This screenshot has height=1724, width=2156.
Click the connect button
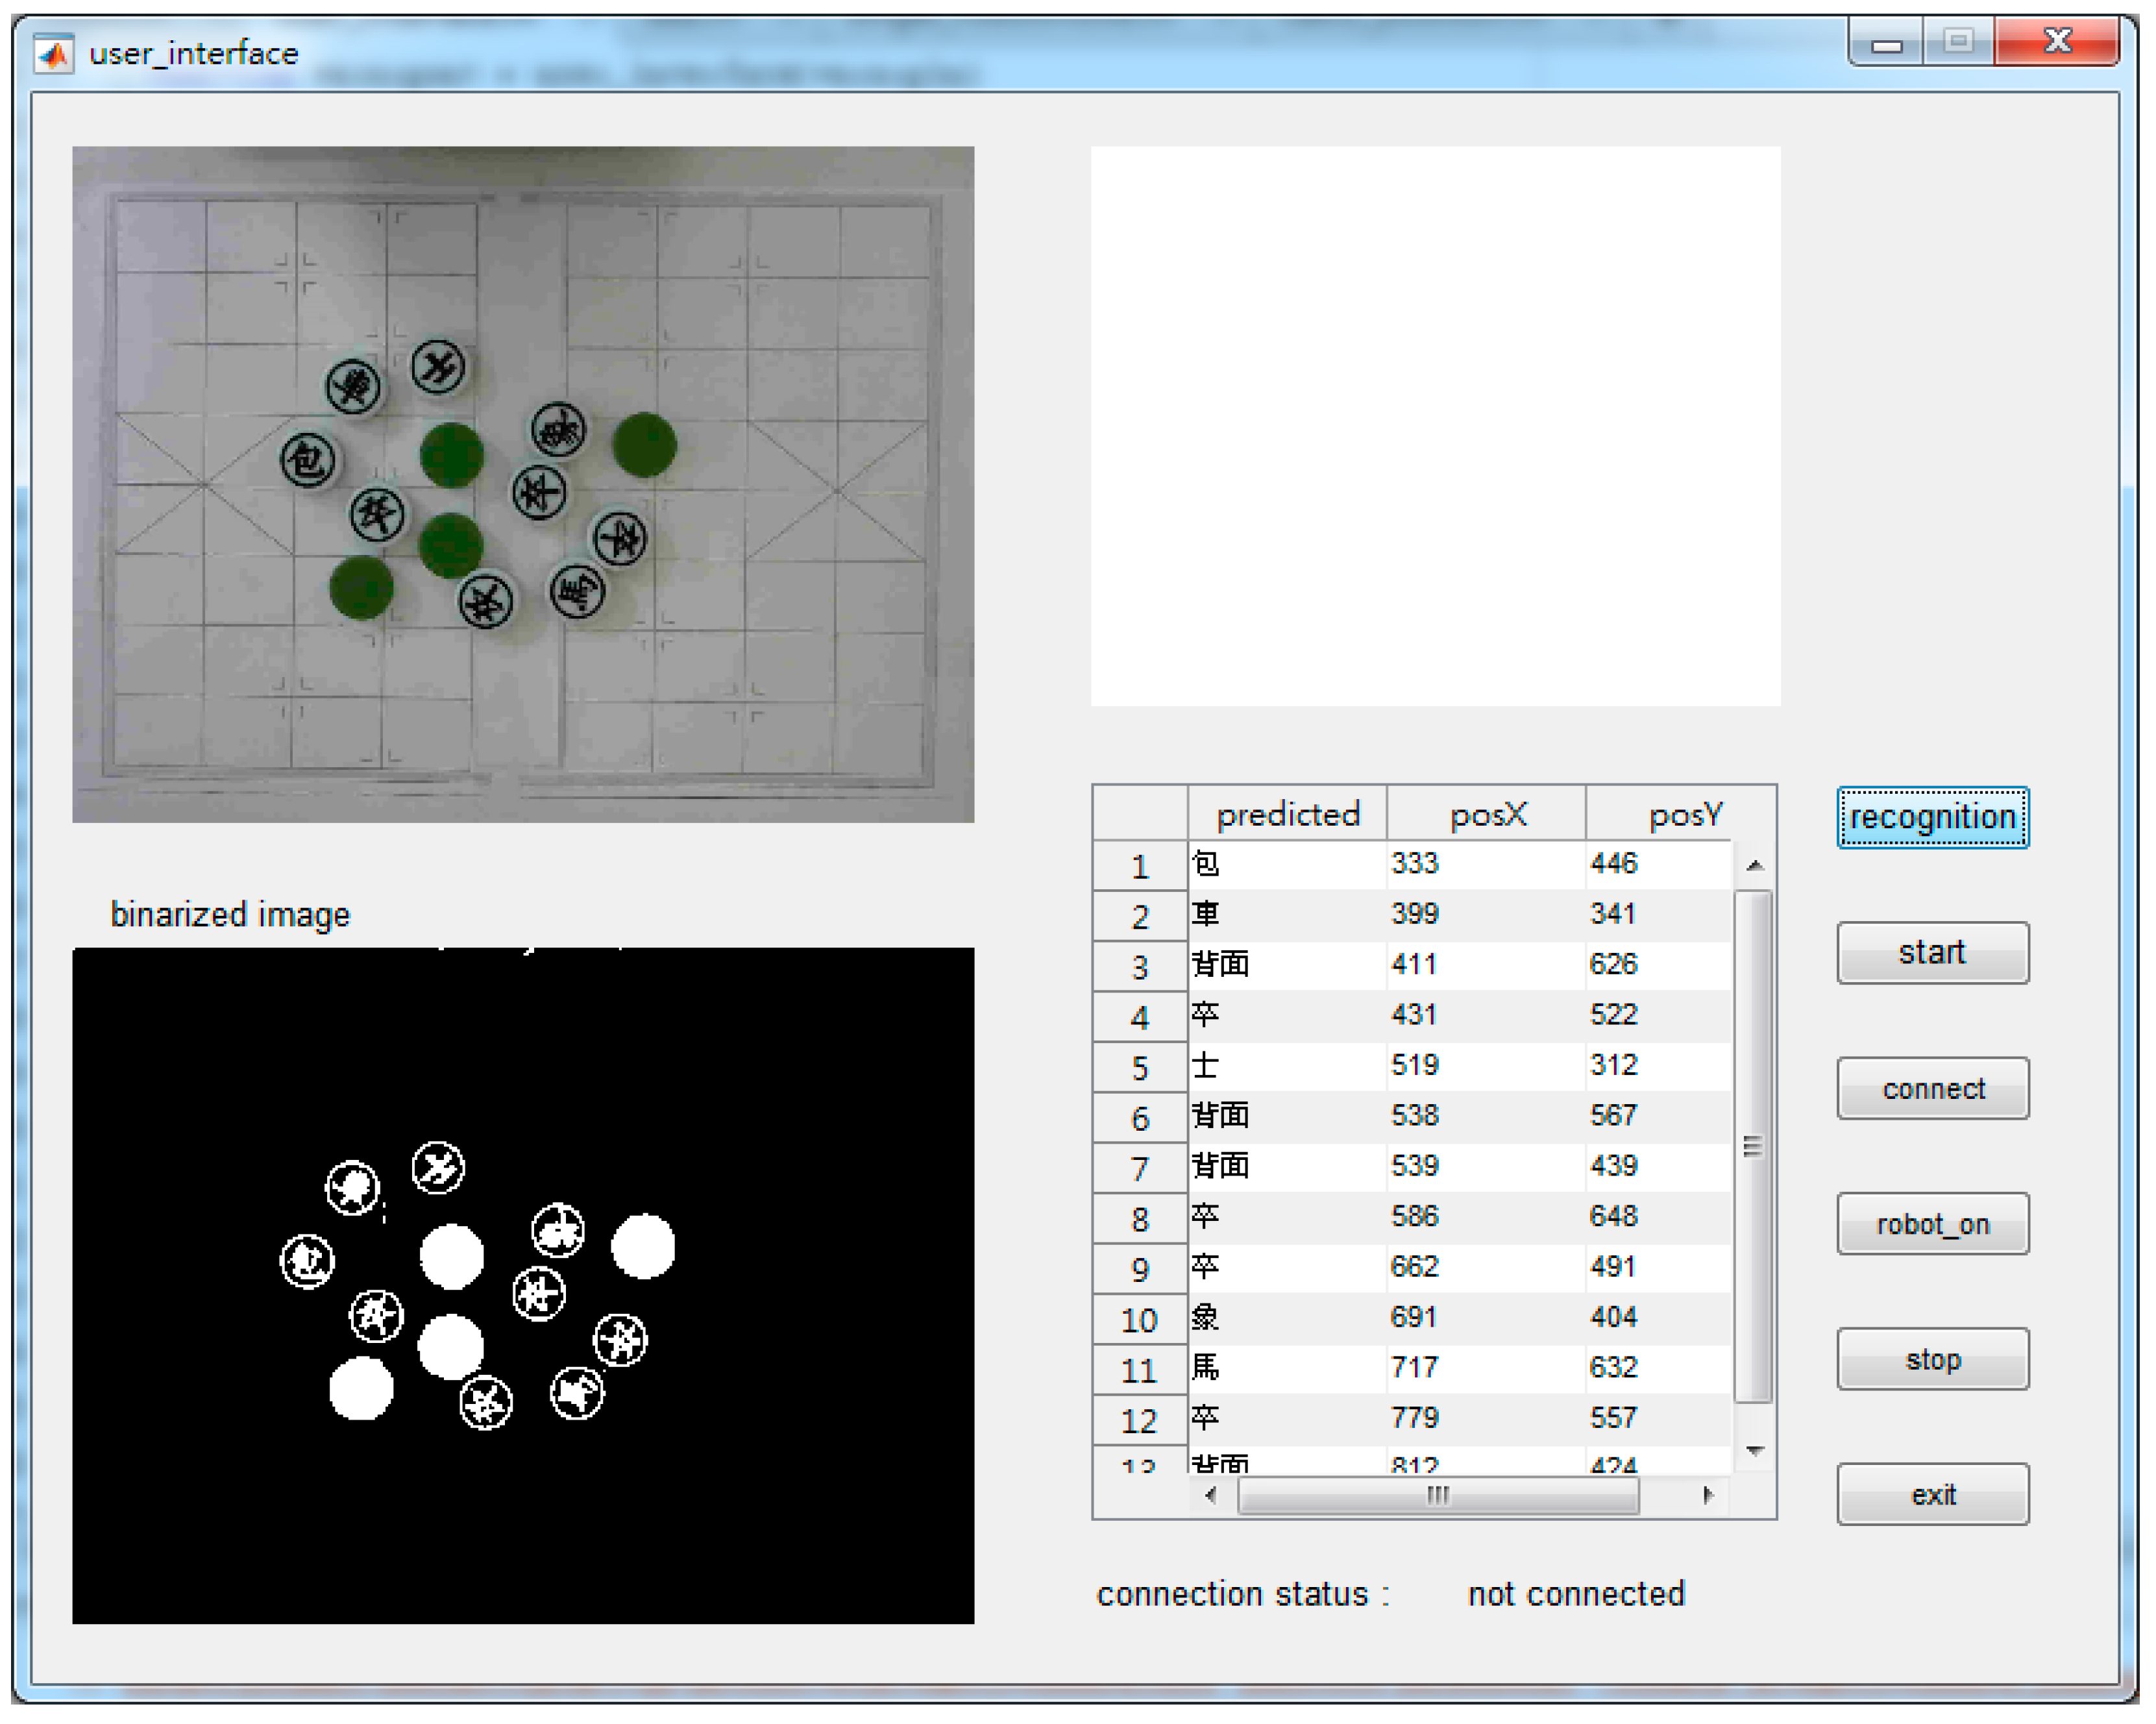coord(1932,1088)
